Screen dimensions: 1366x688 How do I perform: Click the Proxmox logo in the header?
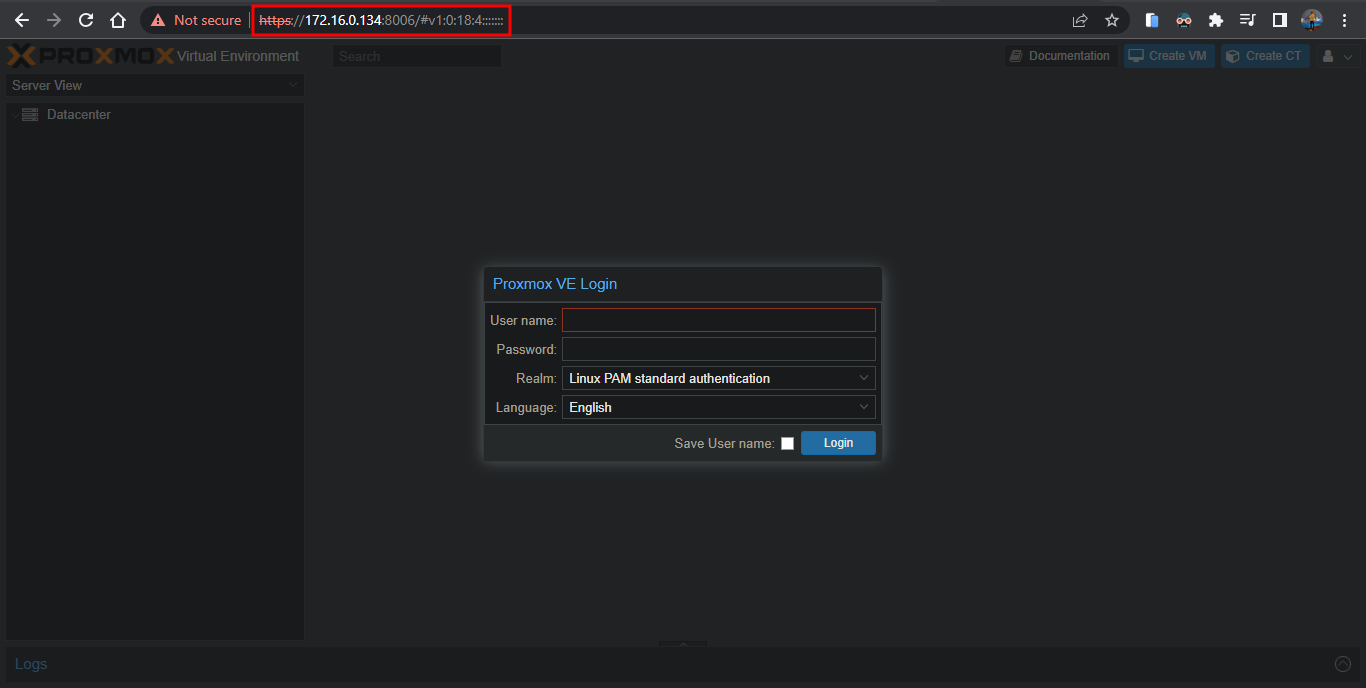point(90,56)
